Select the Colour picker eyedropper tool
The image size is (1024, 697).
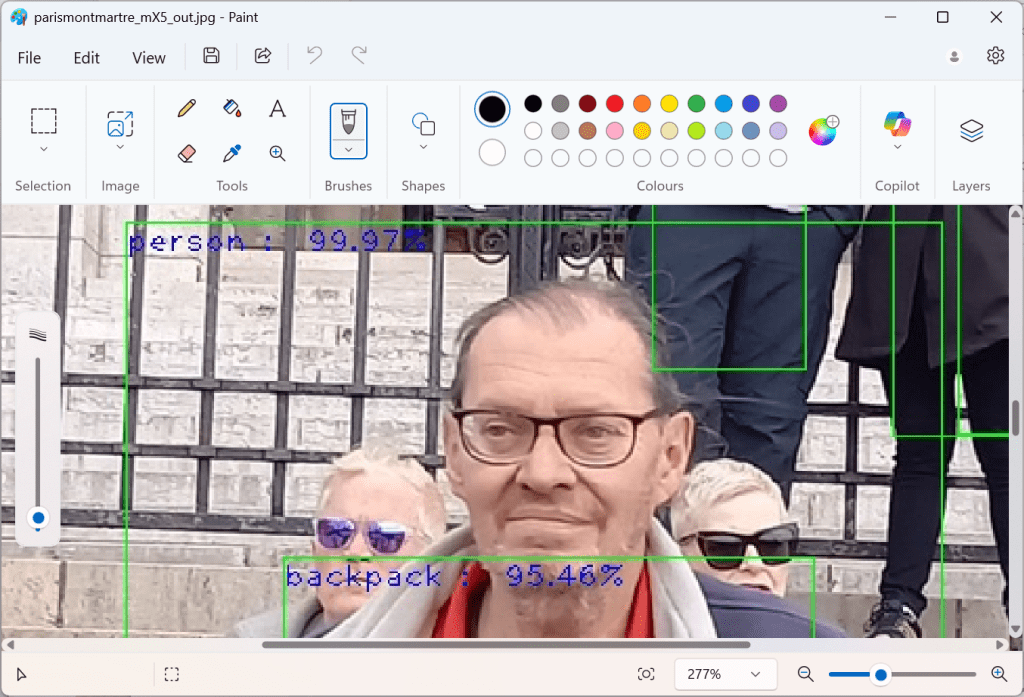(232, 153)
